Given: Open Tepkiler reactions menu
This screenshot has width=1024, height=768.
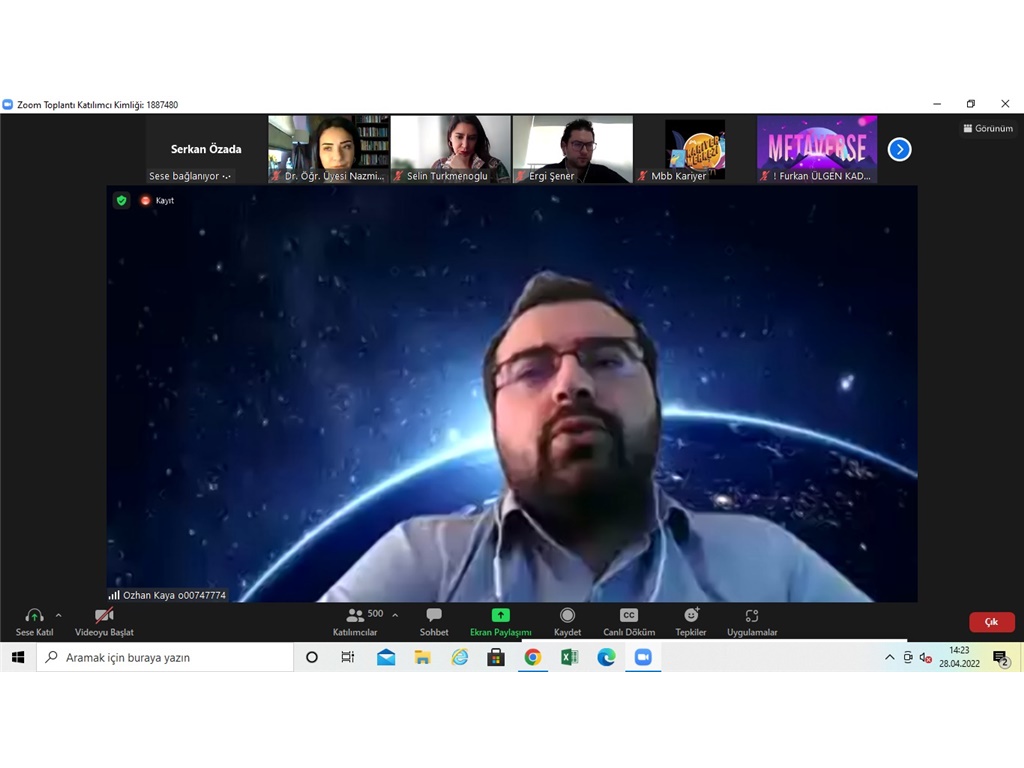Looking at the screenshot, I should pos(691,622).
